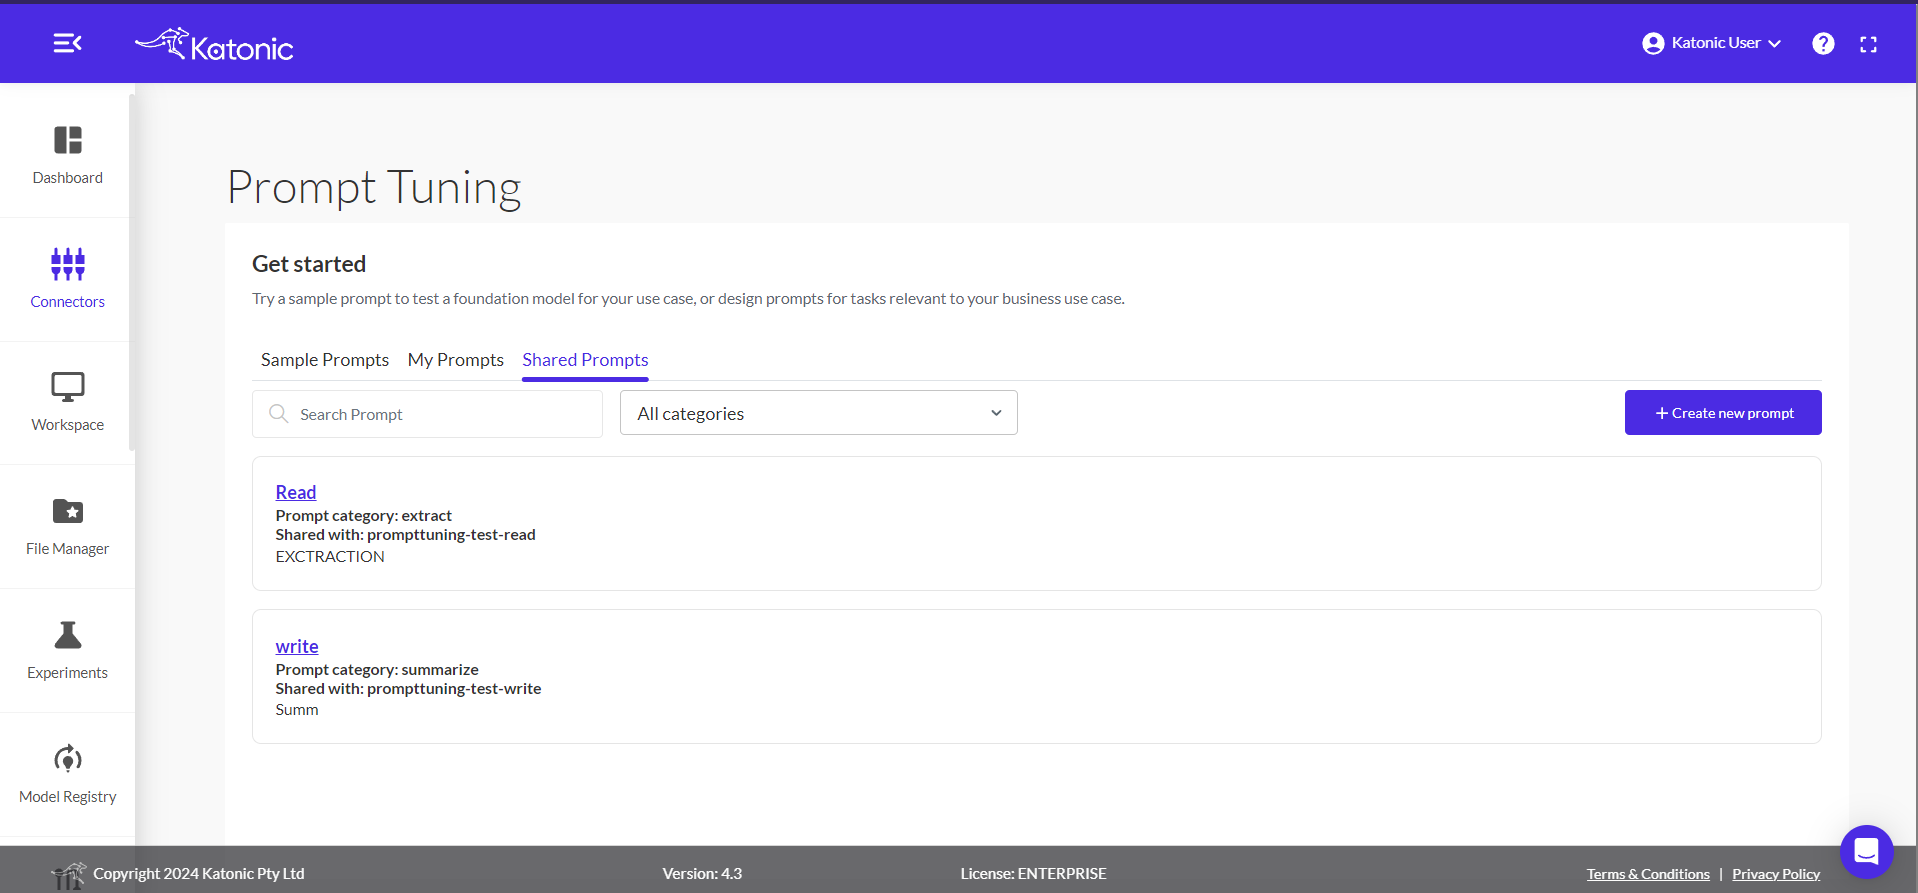Click the Katonic kangaroo logo
This screenshot has height=893, width=1918.
214,45
